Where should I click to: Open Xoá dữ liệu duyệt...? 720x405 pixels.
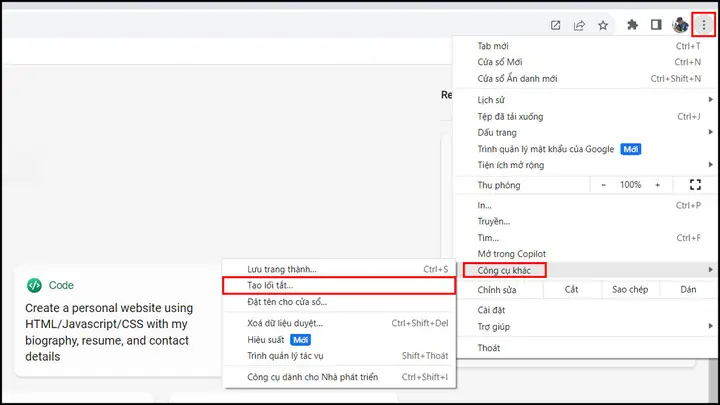339,323
